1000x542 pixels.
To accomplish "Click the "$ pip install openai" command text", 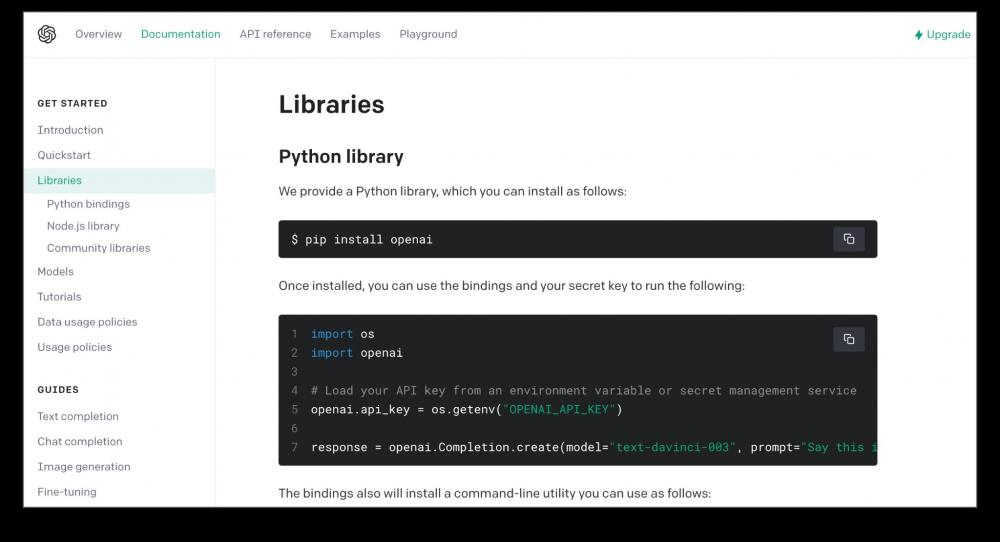I will point(362,240).
